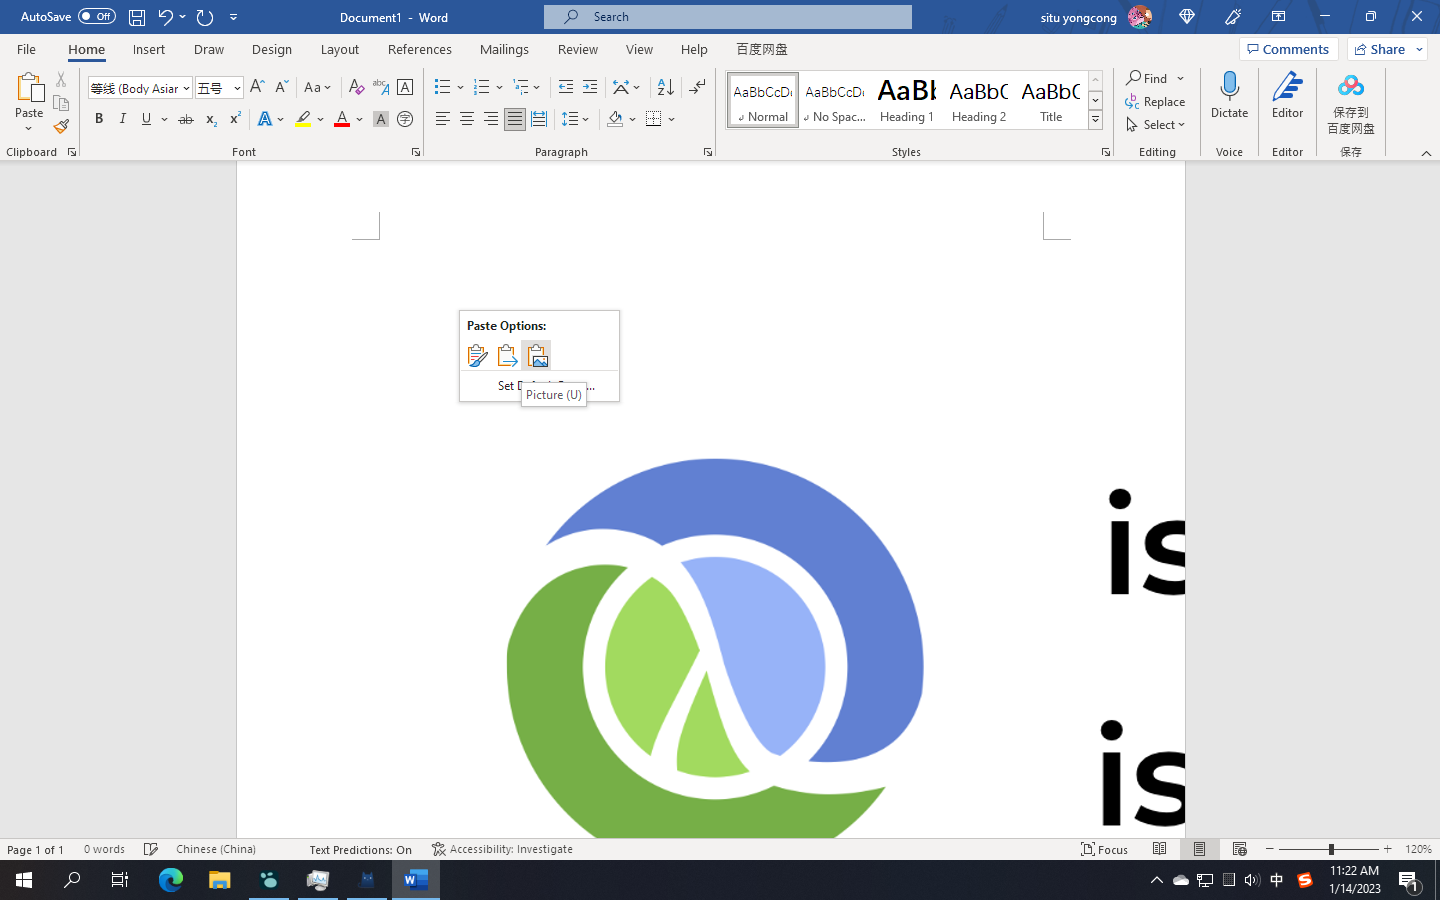Turn off AutoSave

pyautogui.click(x=96, y=16)
